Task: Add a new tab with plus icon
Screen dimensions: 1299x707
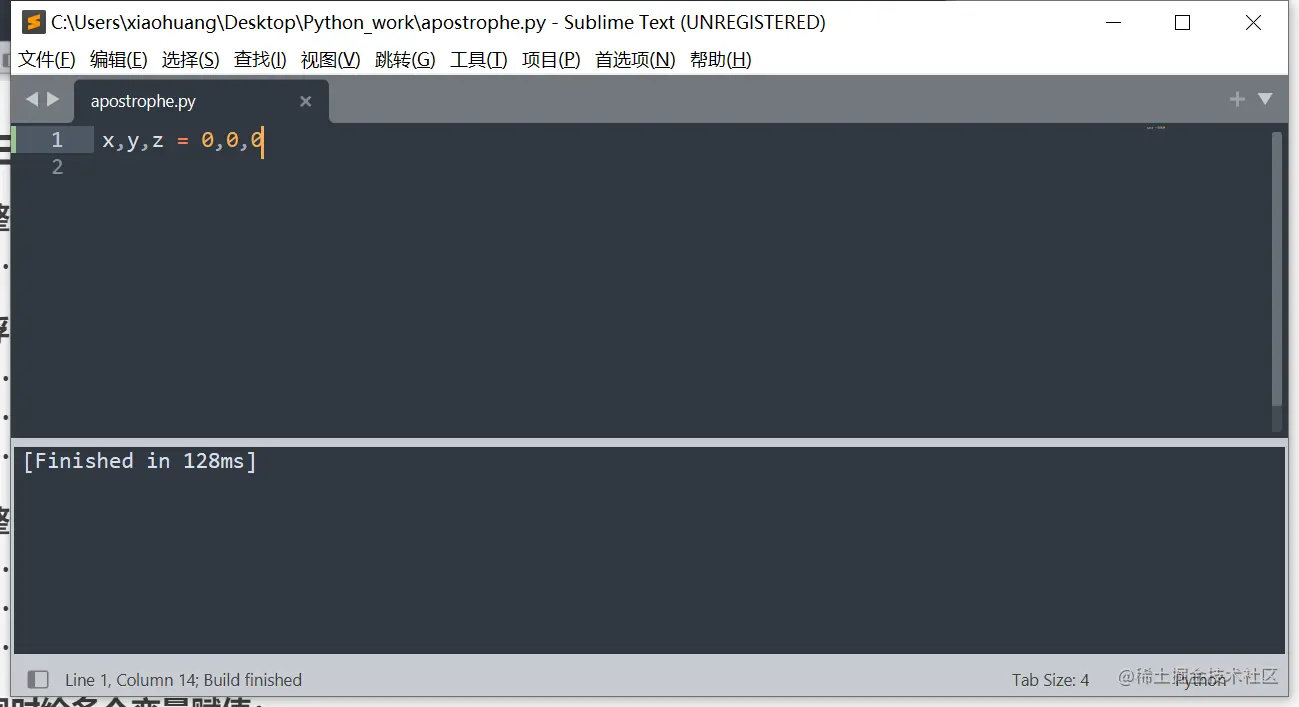Action: click(x=1237, y=99)
